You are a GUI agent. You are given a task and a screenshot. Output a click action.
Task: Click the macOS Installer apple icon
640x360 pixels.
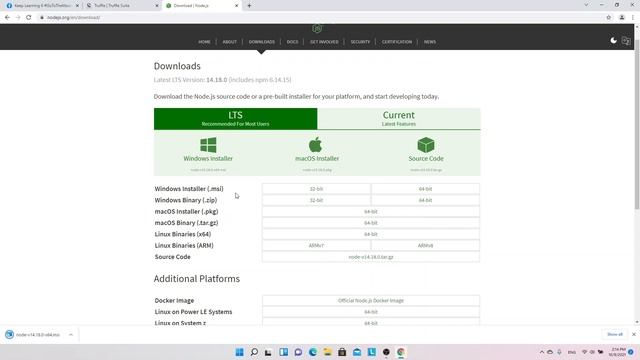tap(315, 144)
